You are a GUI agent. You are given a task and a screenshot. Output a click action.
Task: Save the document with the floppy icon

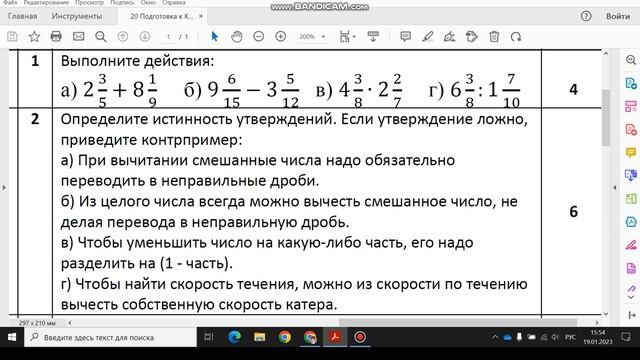tap(12, 37)
